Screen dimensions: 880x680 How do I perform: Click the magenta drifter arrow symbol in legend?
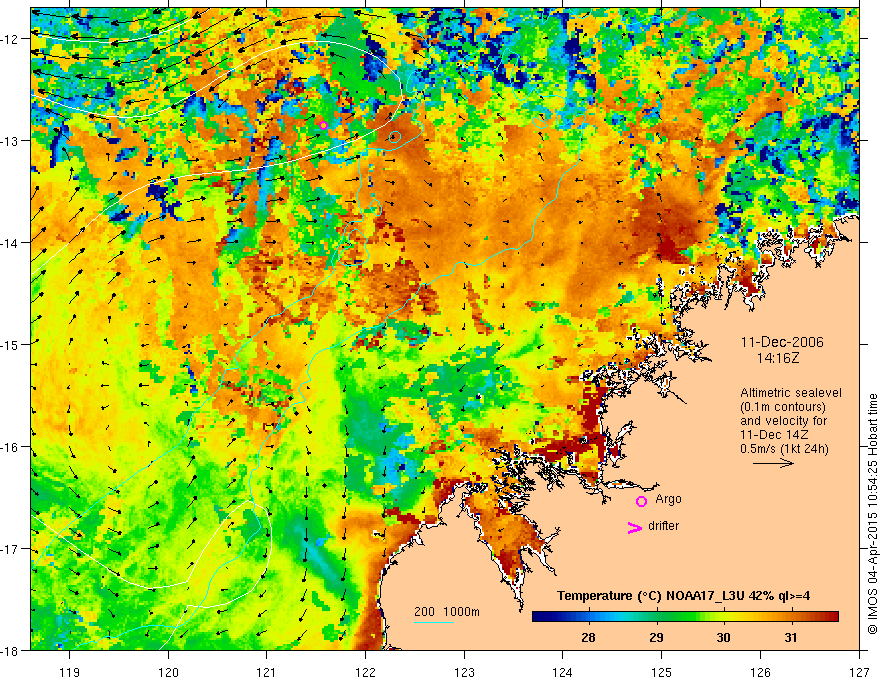pos(634,527)
